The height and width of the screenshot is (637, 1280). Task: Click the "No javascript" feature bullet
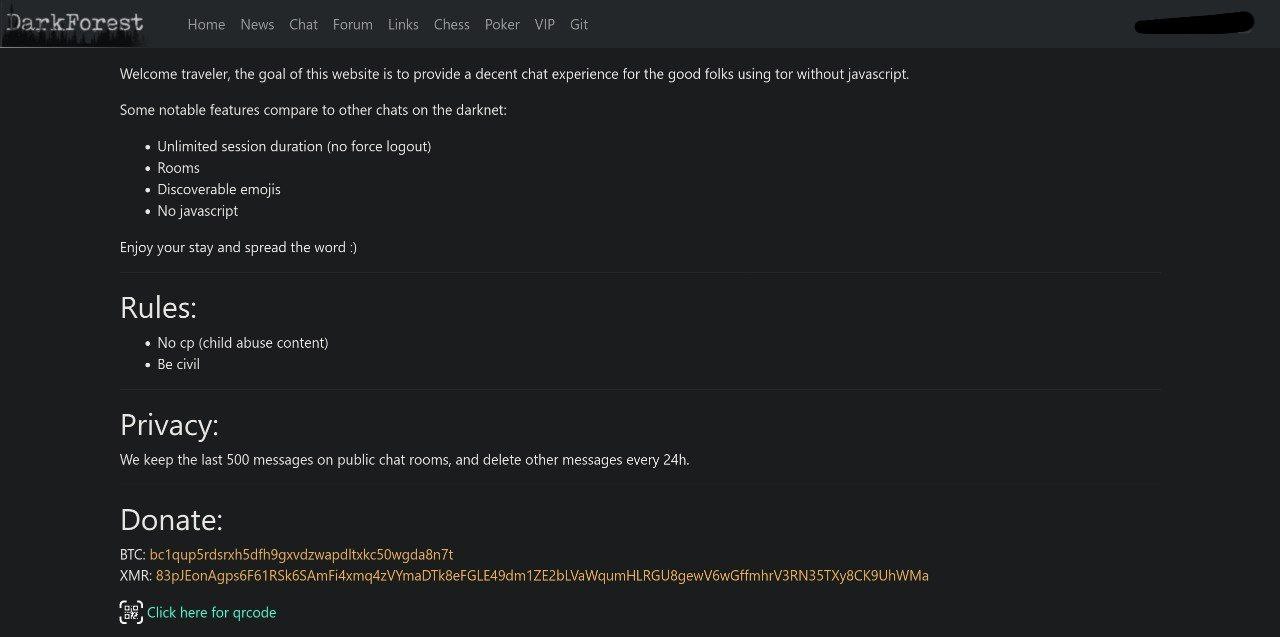pyautogui.click(x=197, y=211)
